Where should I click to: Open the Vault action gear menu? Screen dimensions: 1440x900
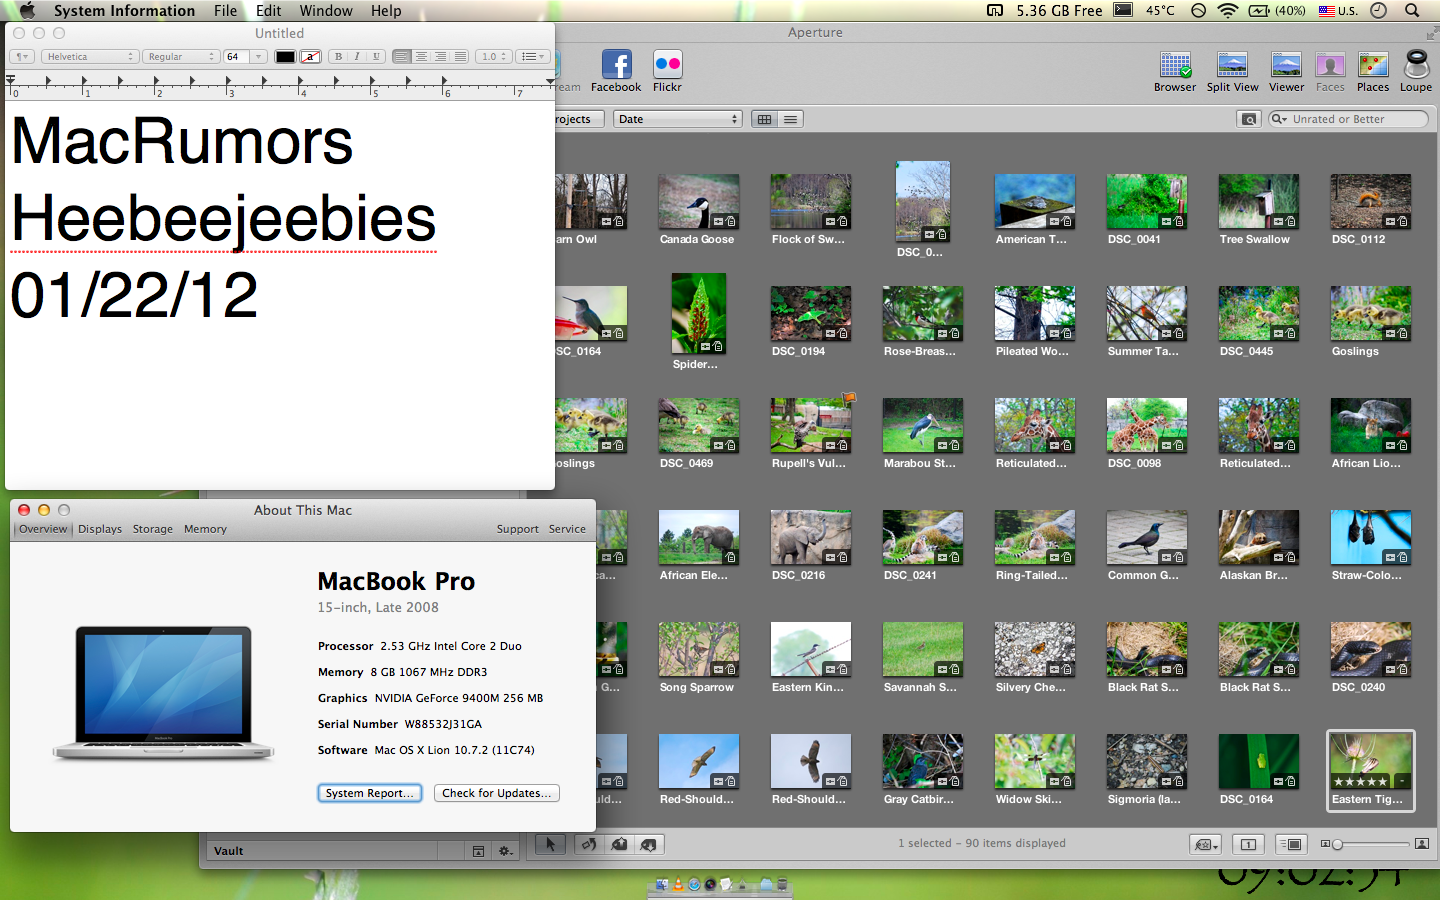pyautogui.click(x=506, y=851)
